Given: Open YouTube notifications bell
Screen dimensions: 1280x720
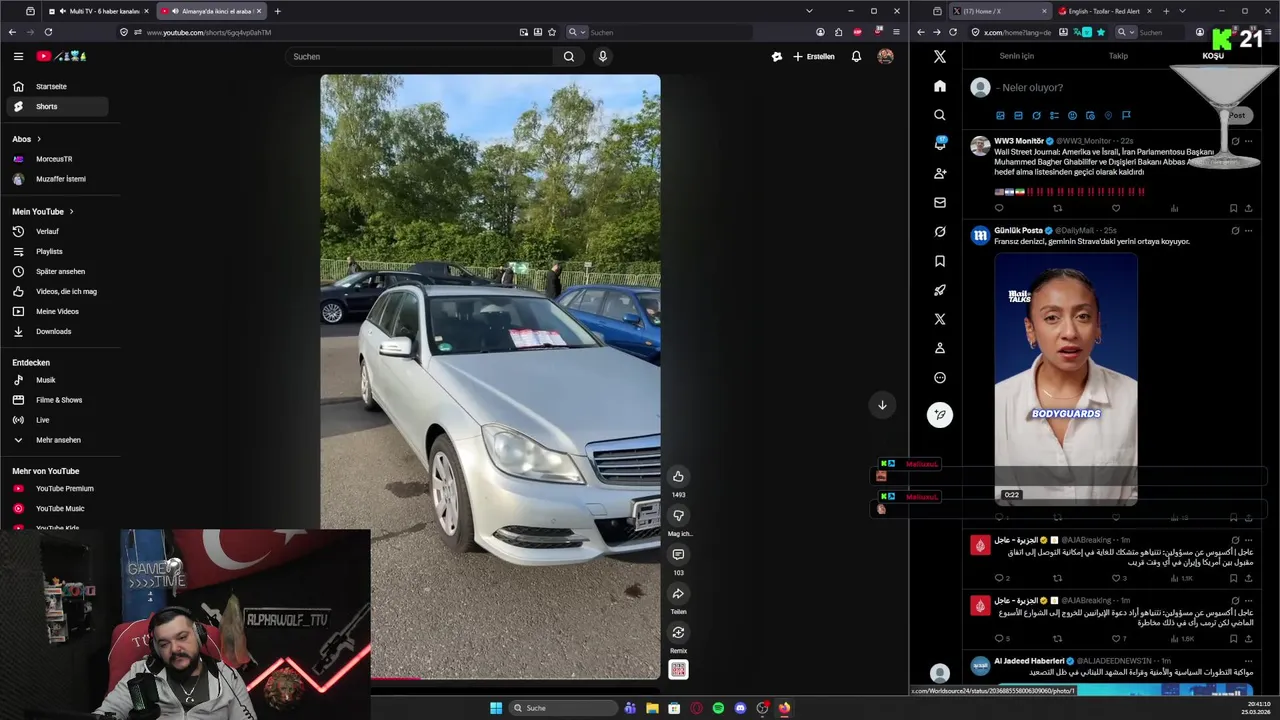Looking at the screenshot, I should pos(856,57).
